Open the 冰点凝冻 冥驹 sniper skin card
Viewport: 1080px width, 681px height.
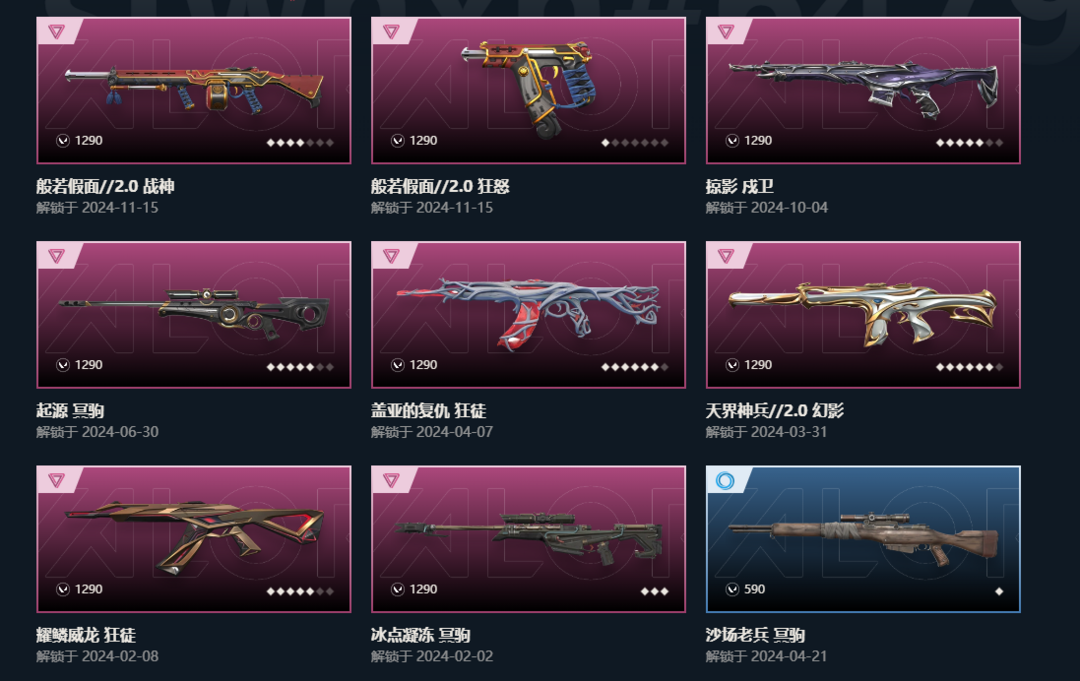point(528,539)
